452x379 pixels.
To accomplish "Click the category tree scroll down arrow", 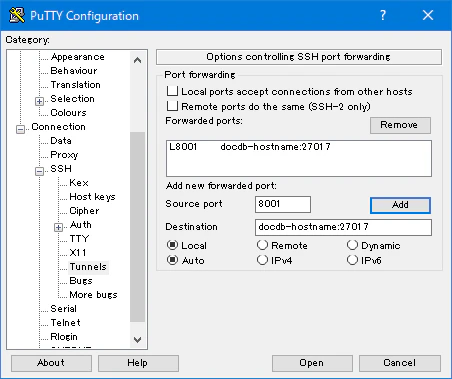I will click(x=137, y=340).
